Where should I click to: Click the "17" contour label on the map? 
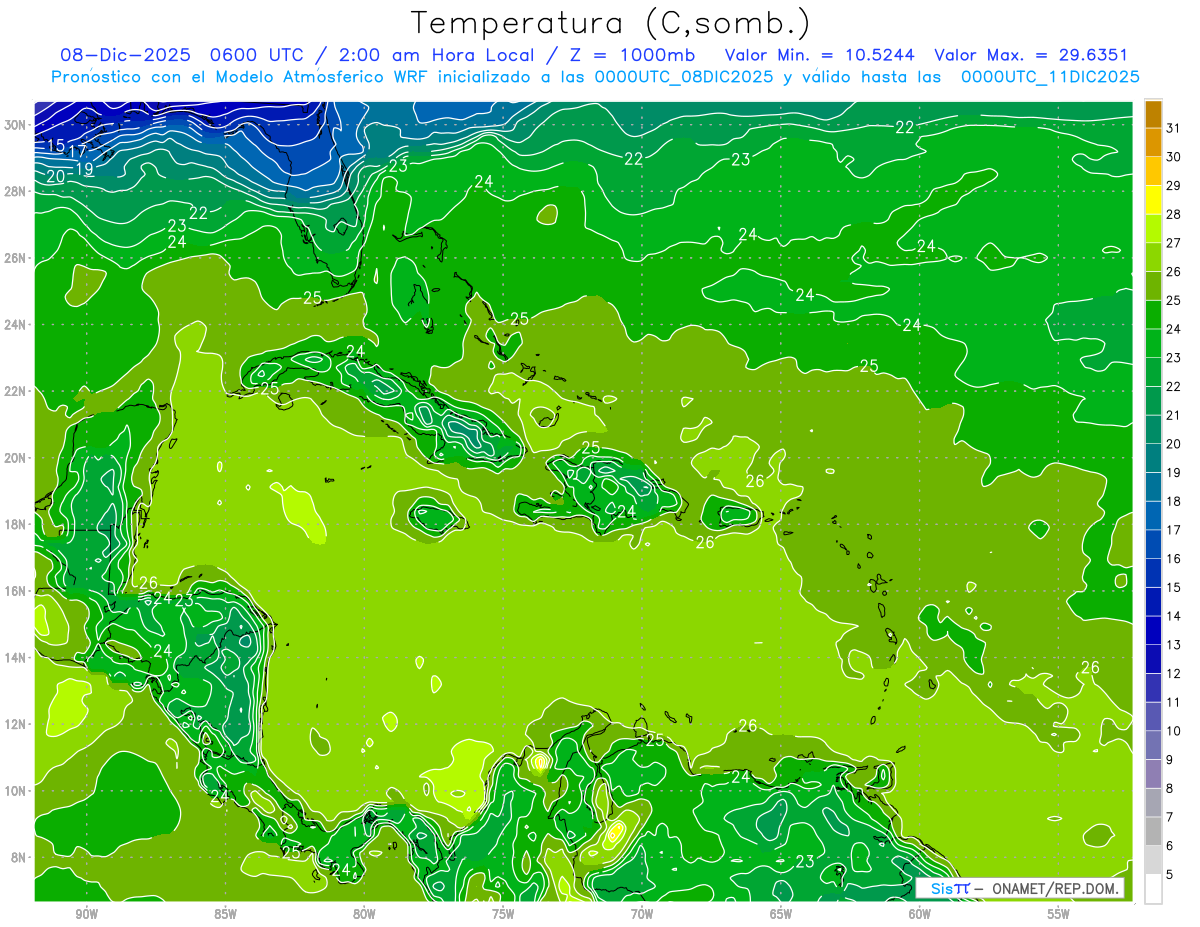coord(78,151)
